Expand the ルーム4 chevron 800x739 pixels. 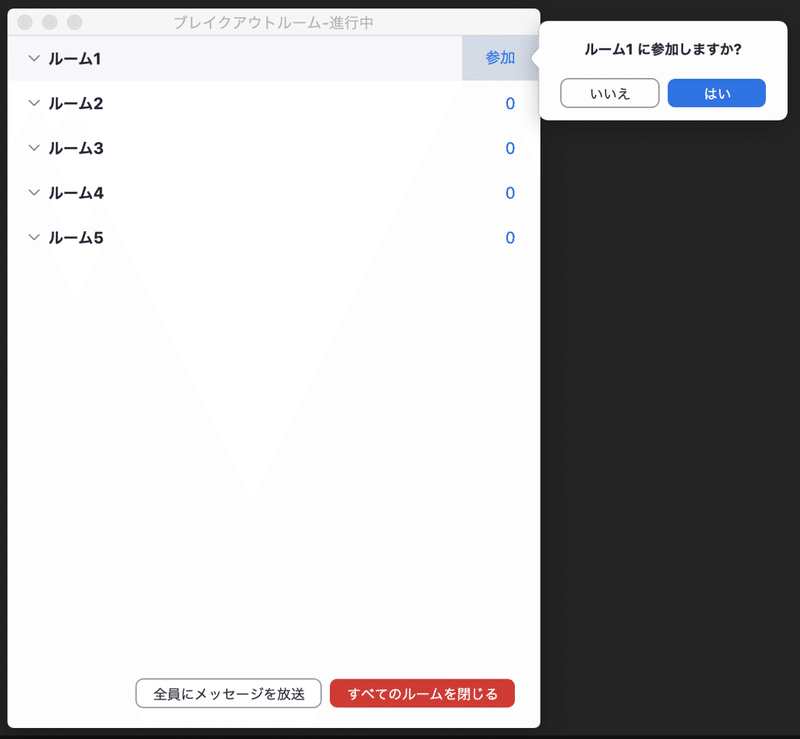click(x=34, y=192)
